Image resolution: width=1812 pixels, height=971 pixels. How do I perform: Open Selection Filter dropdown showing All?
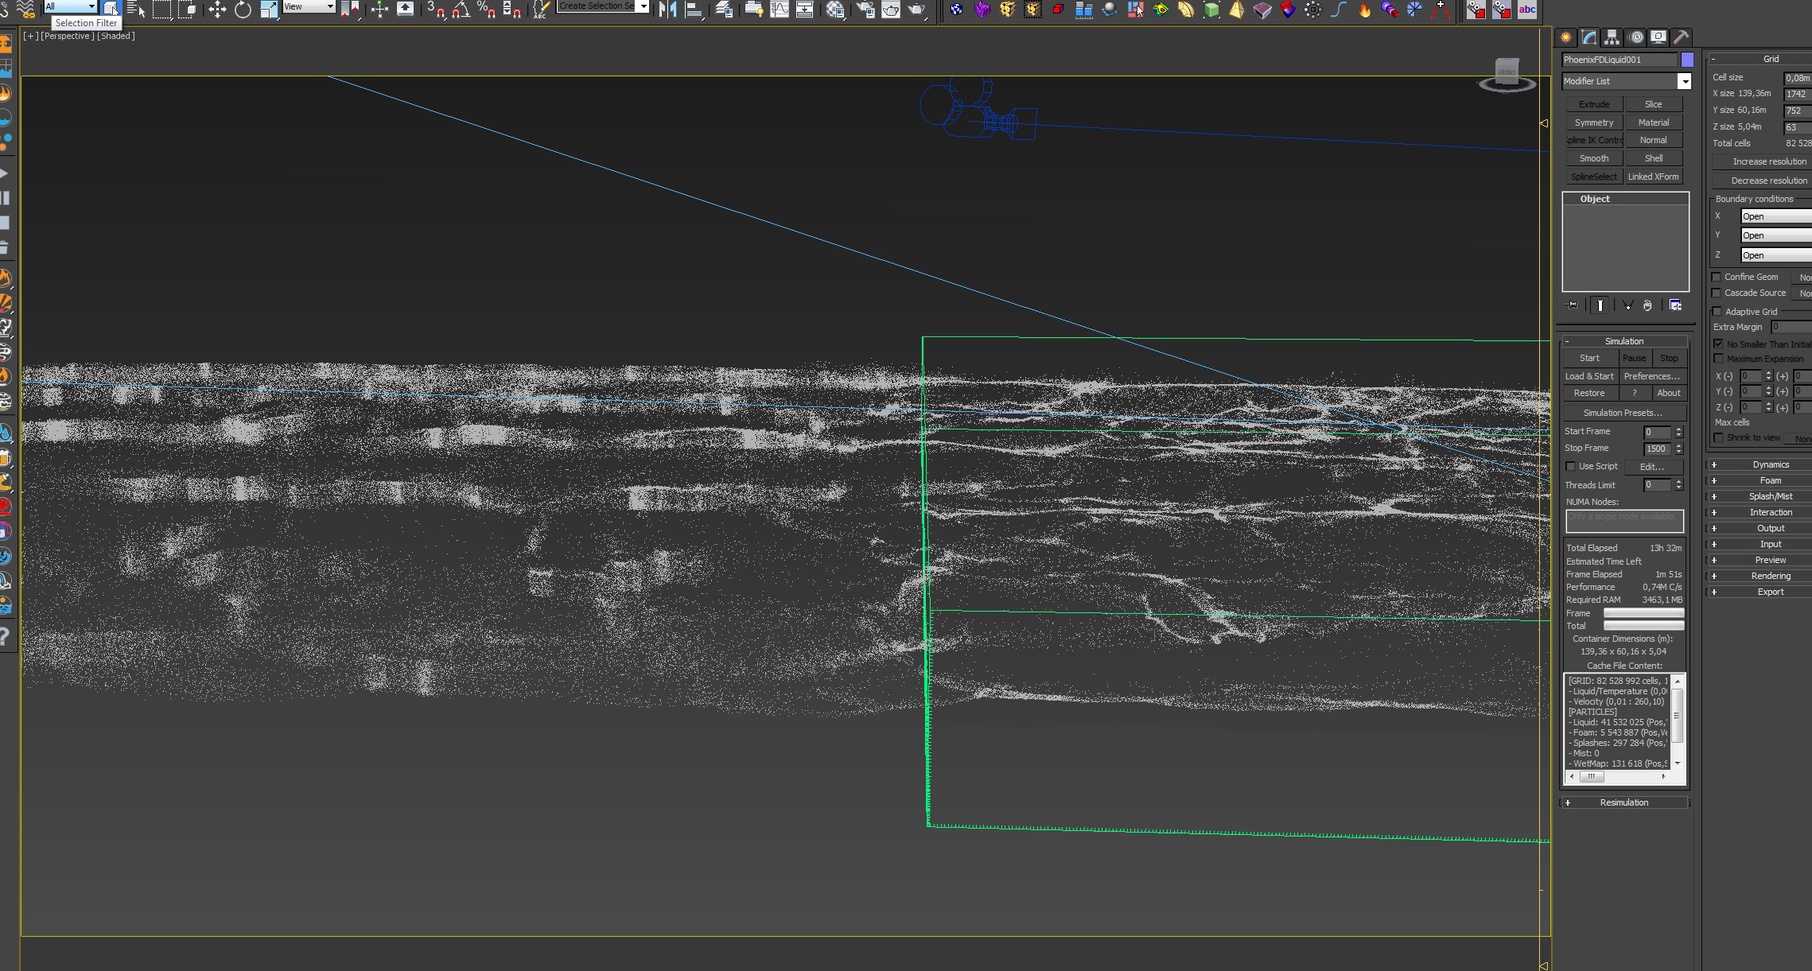point(70,6)
